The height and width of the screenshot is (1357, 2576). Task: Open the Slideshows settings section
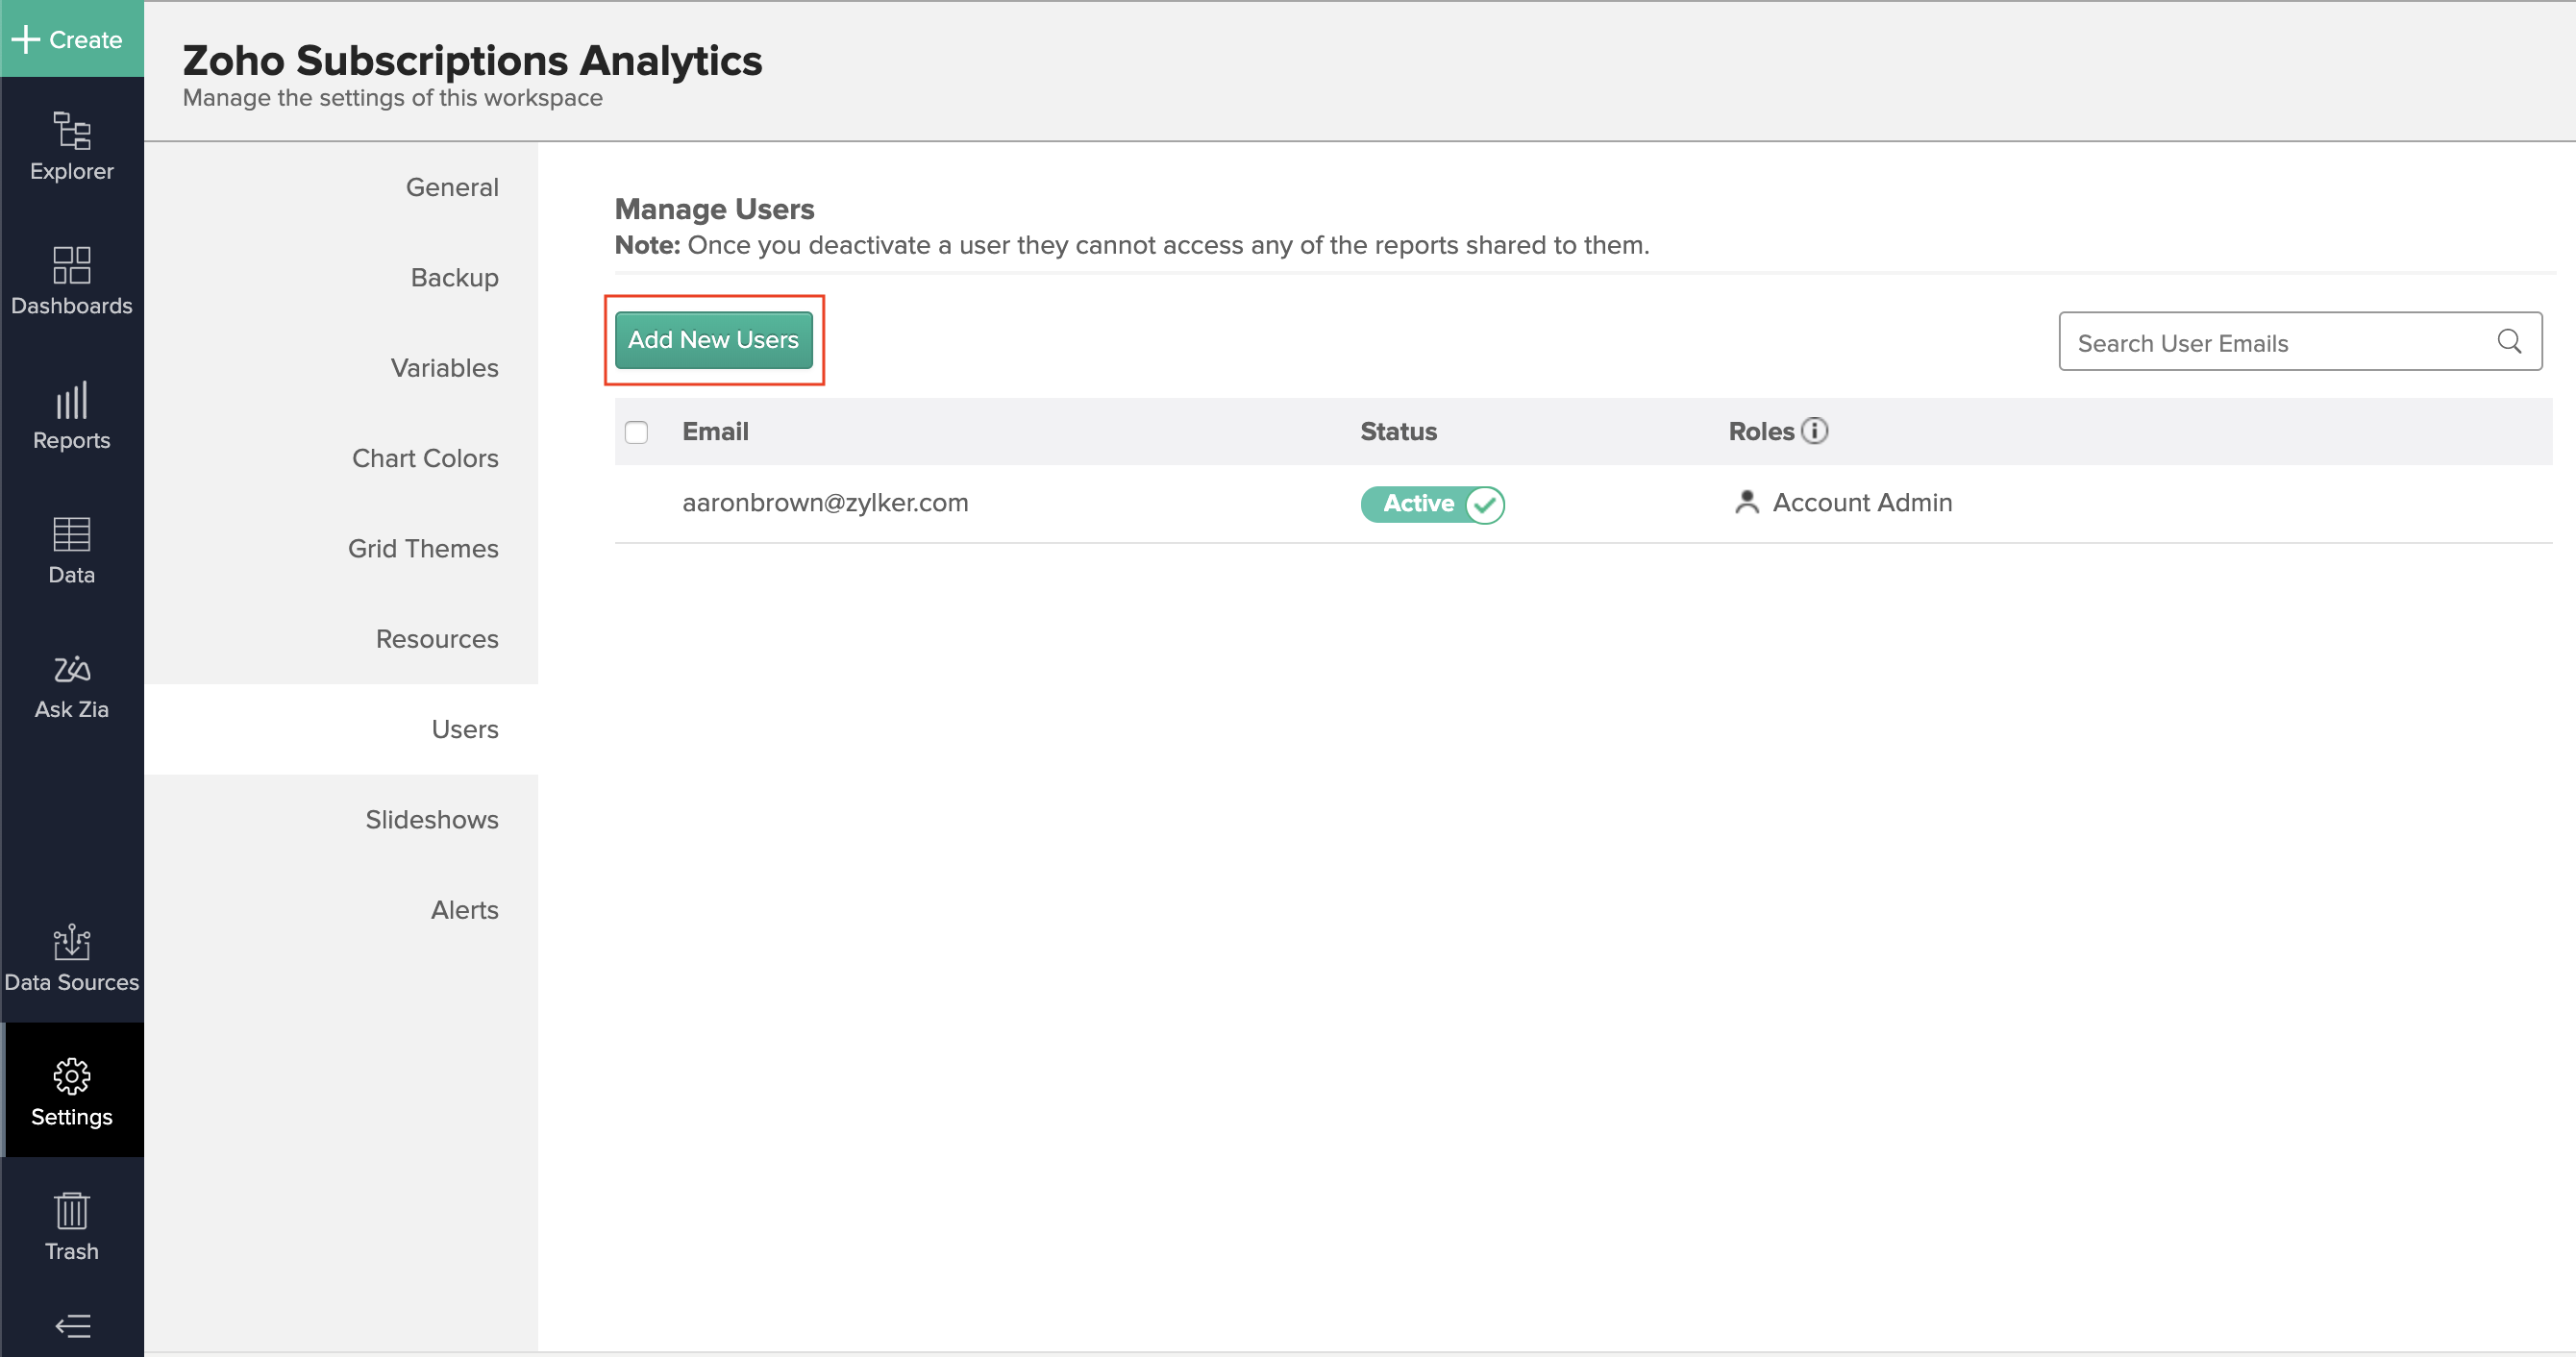431,819
